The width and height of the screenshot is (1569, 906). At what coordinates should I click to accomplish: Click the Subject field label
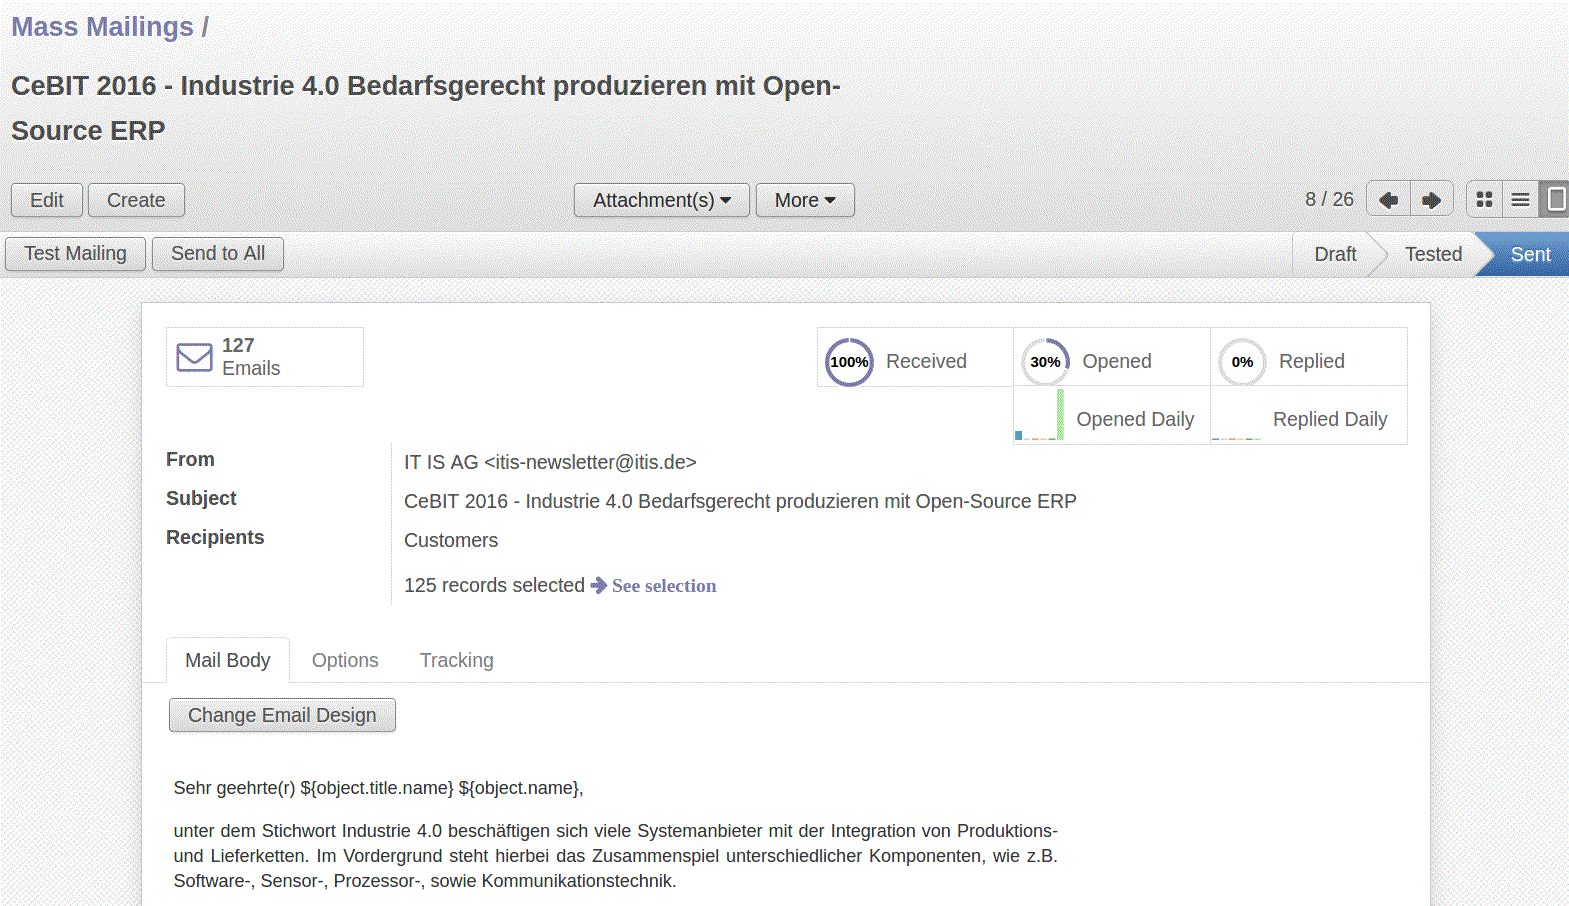201,498
